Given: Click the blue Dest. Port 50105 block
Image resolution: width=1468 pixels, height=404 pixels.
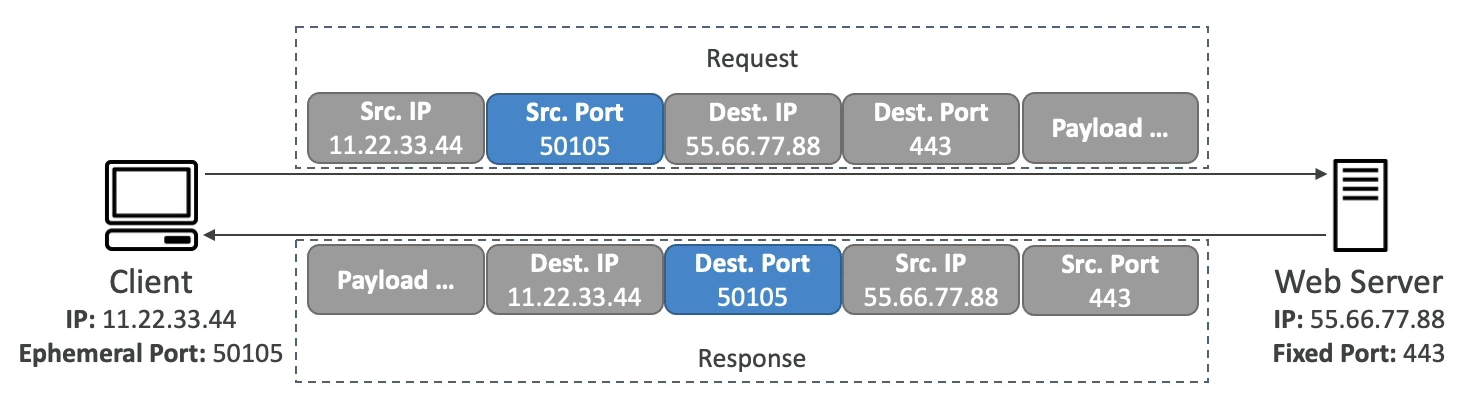Looking at the screenshot, I should pyautogui.click(x=753, y=281).
